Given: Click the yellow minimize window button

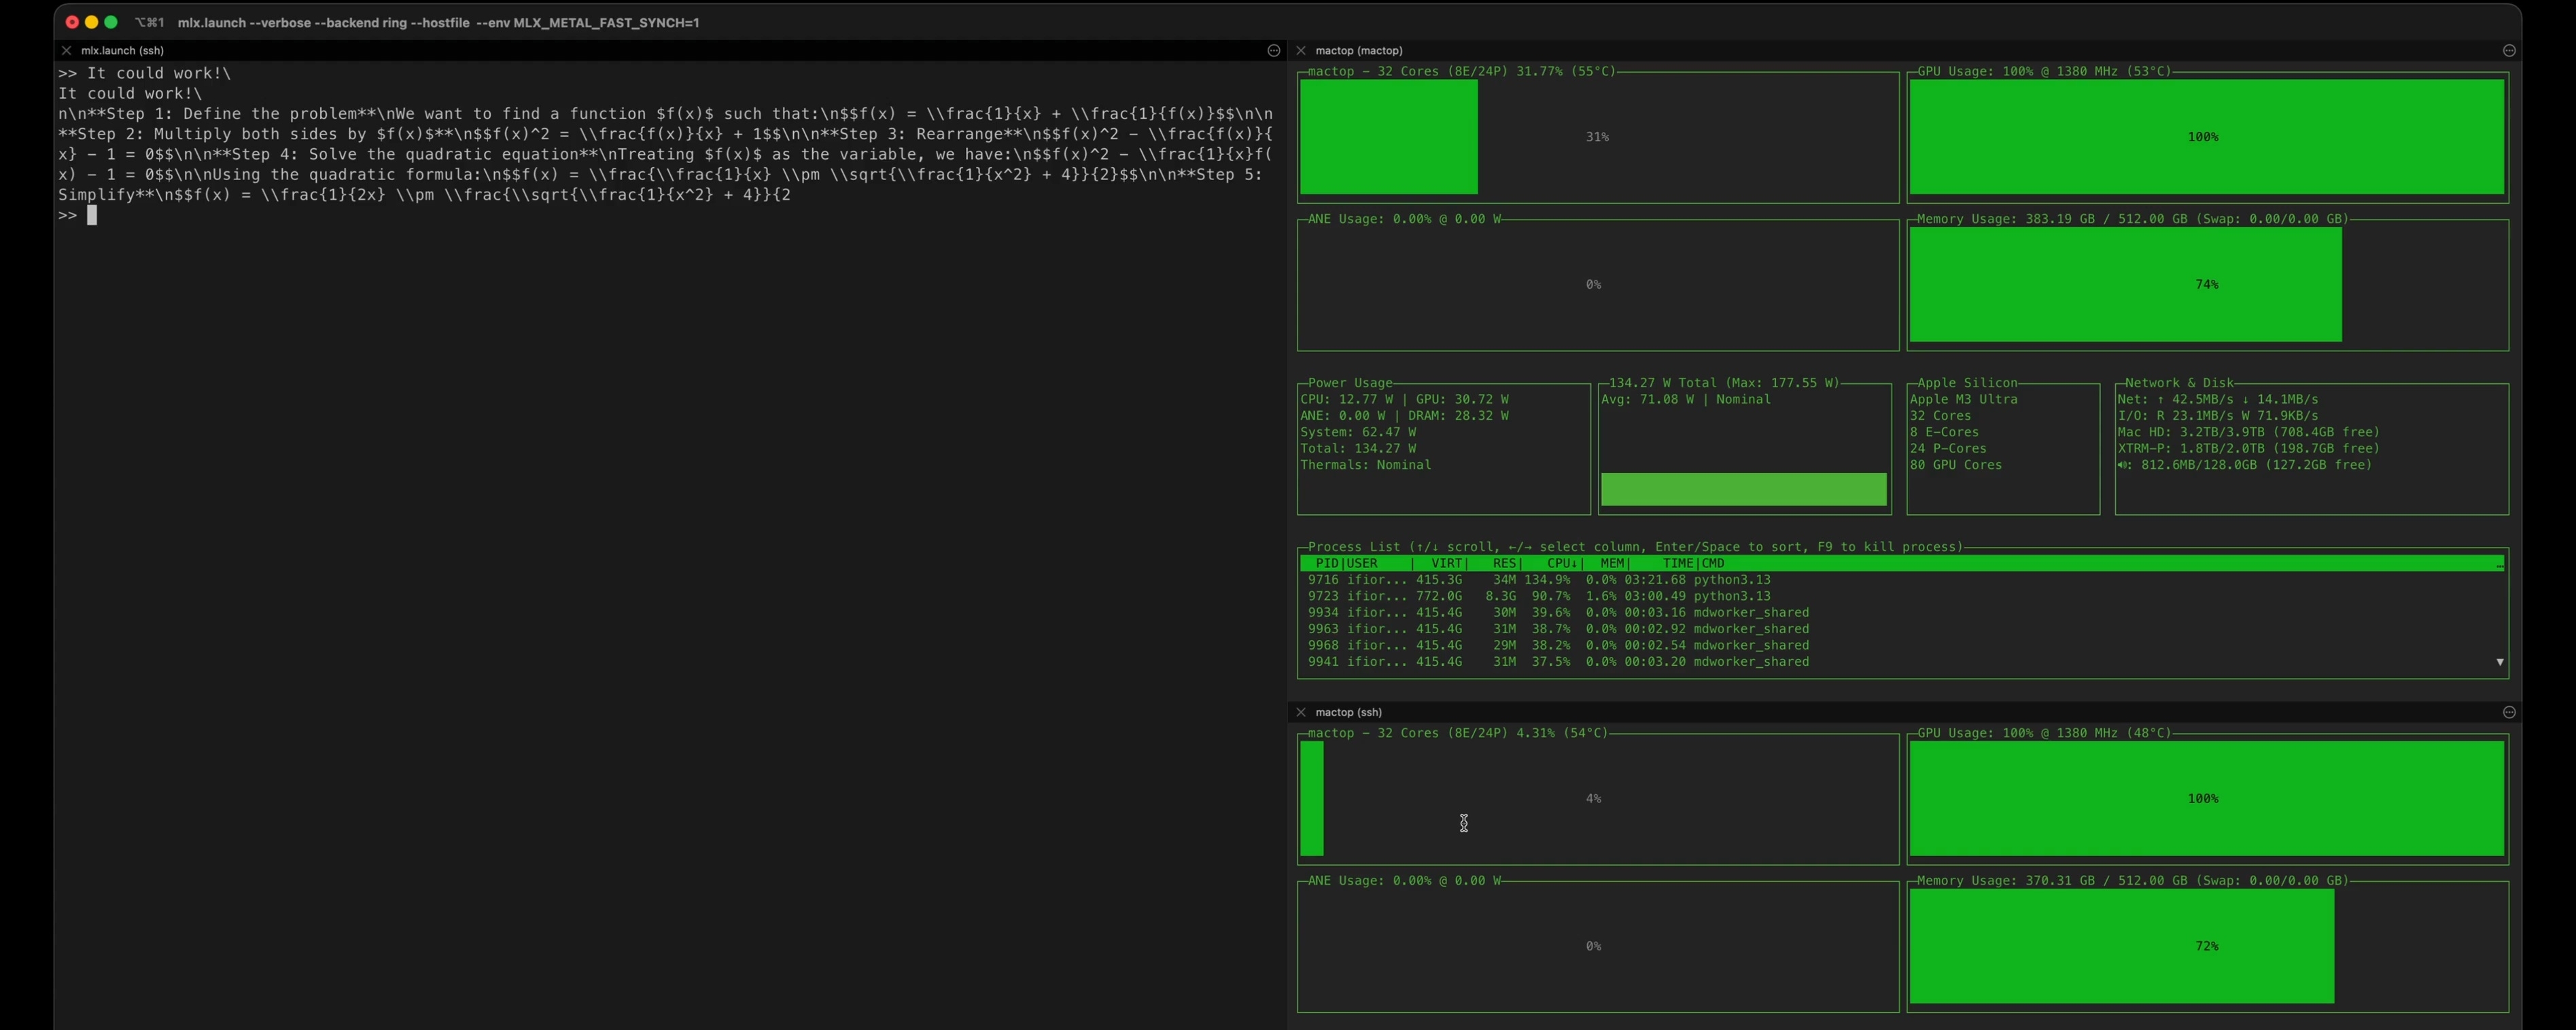Looking at the screenshot, I should click(91, 22).
